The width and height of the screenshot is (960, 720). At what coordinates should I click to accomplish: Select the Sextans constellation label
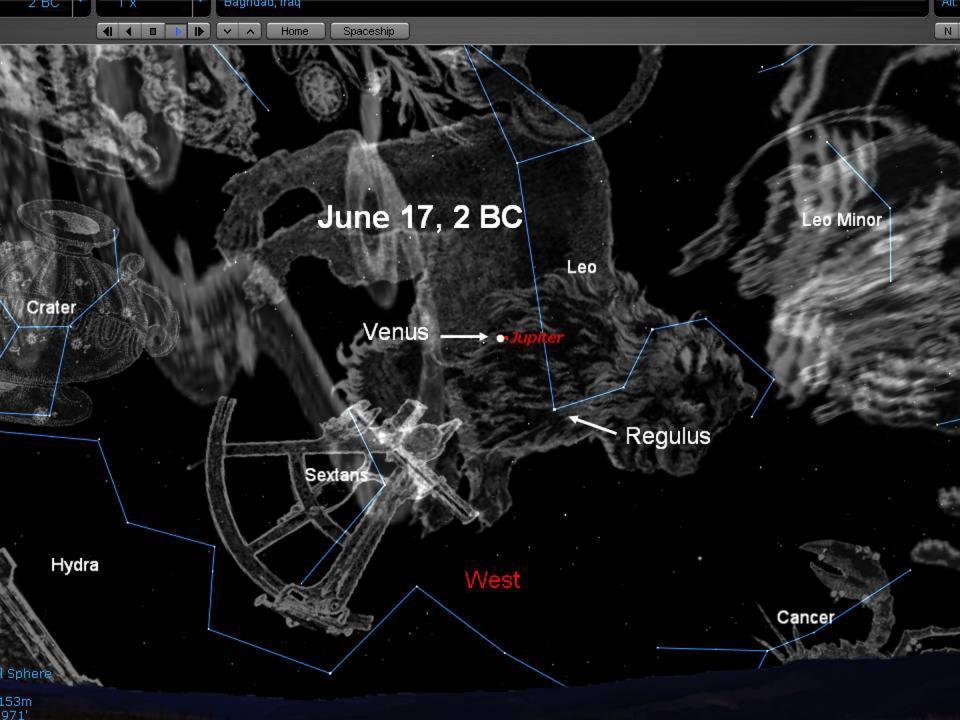tap(336, 475)
